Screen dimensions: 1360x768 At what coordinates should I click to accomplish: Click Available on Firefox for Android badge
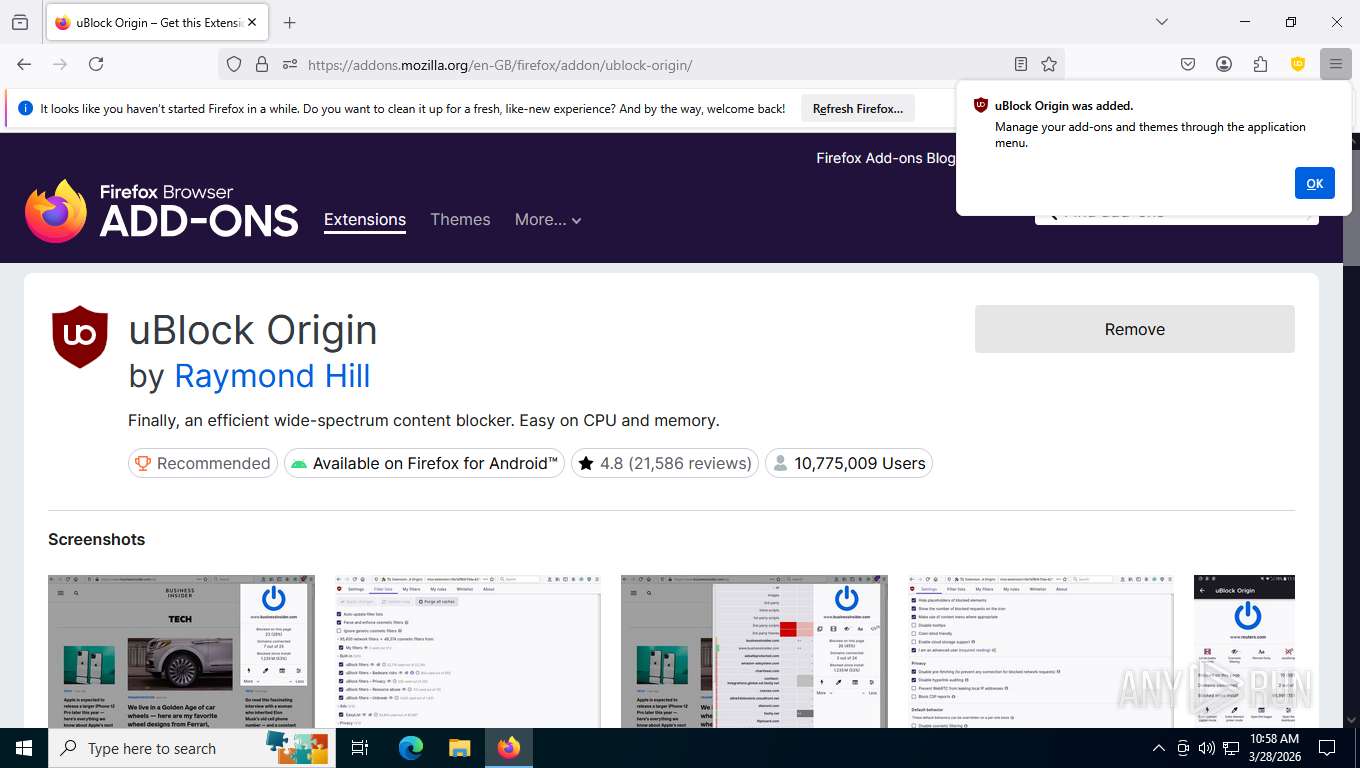(425, 463)
